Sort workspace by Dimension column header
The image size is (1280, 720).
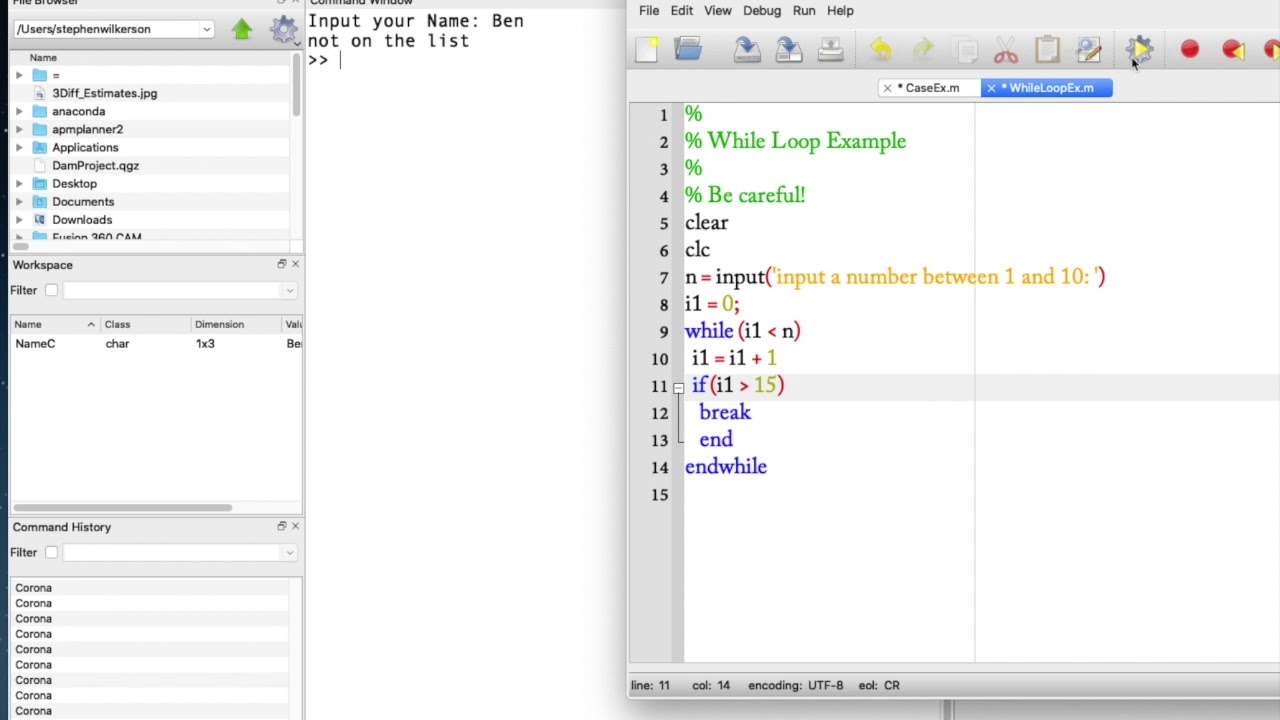(236, 324)
